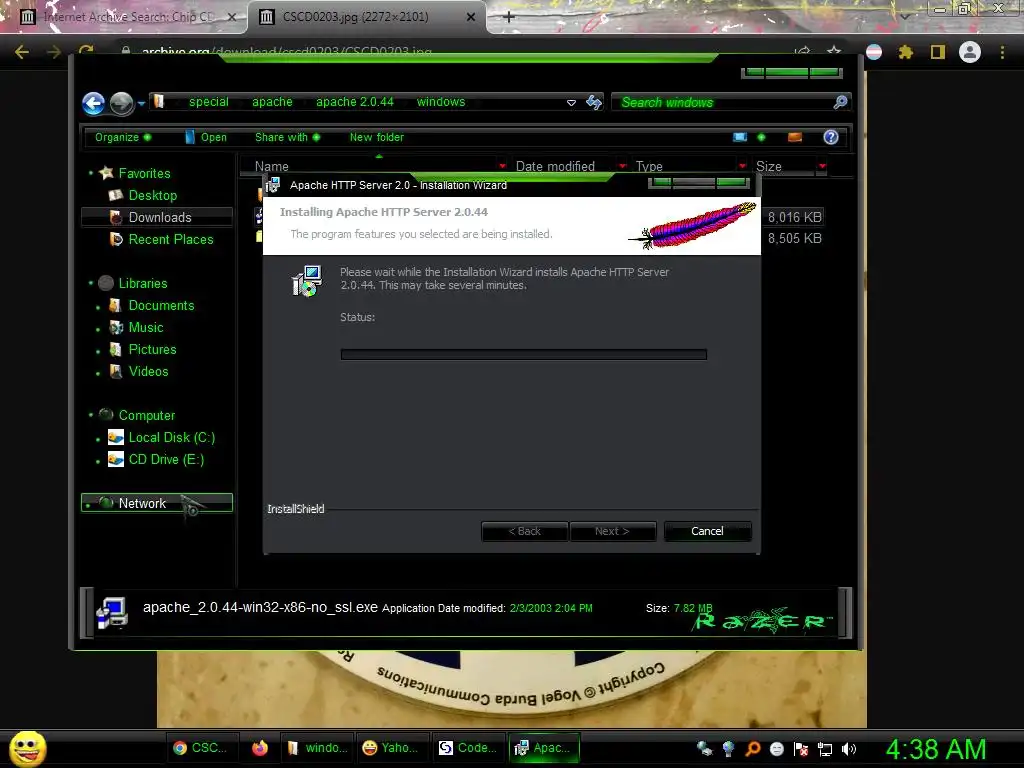Expand the view options dropdown dot
The width and height of the screenshot is (1024, 768).
[761, 137]
